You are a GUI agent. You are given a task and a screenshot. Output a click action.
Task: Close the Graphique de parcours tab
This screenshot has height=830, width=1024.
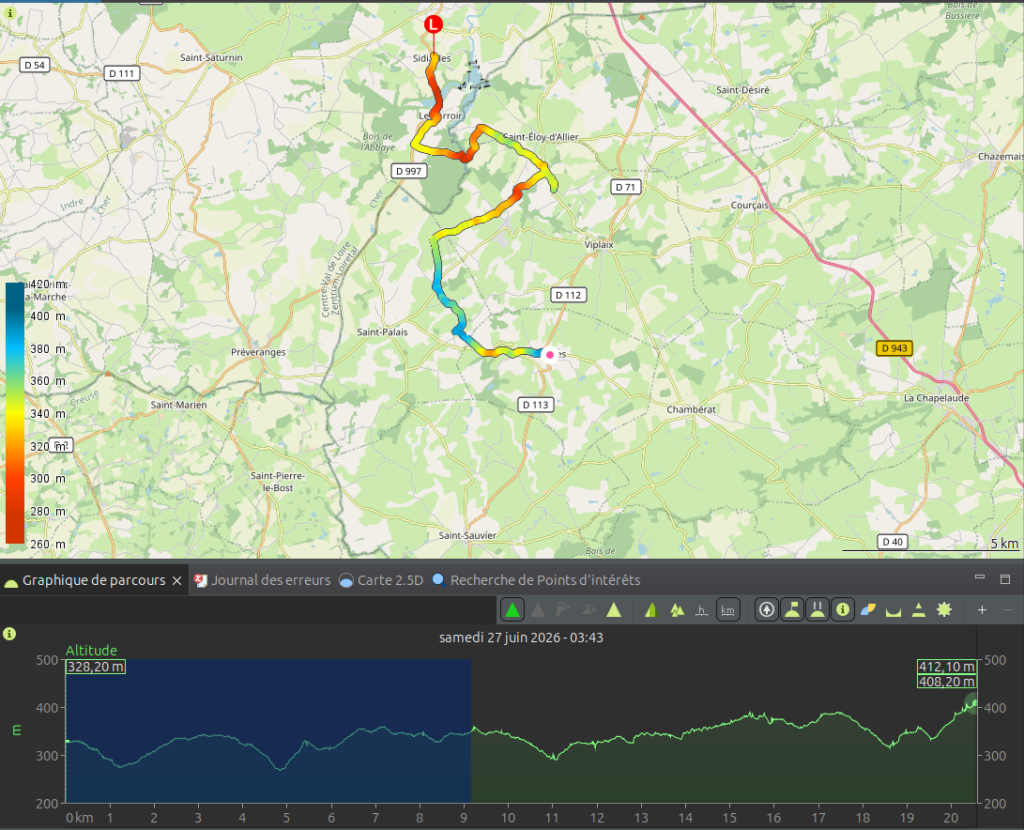click(x=177, y=581)
